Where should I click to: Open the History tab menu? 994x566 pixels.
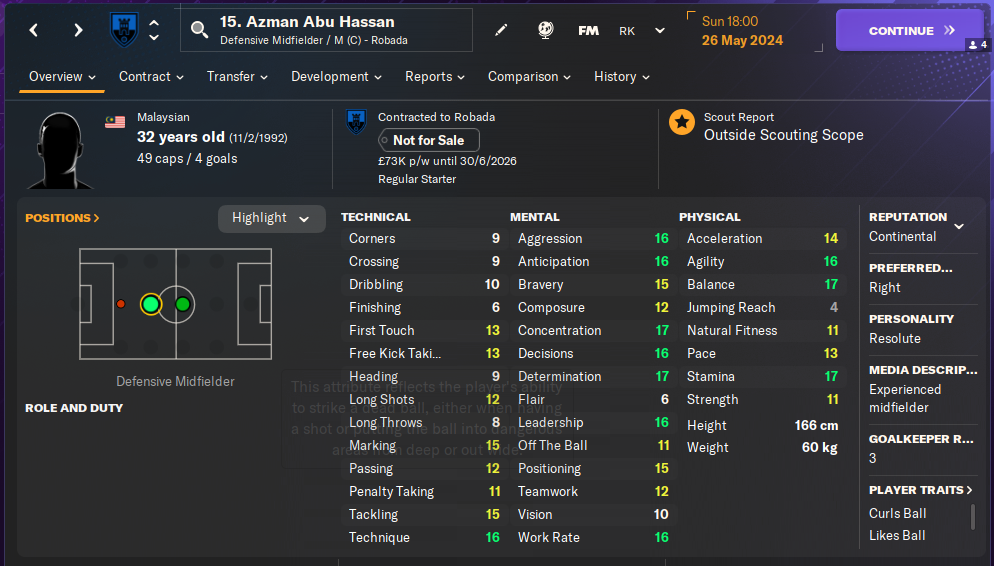coord(621,77)
